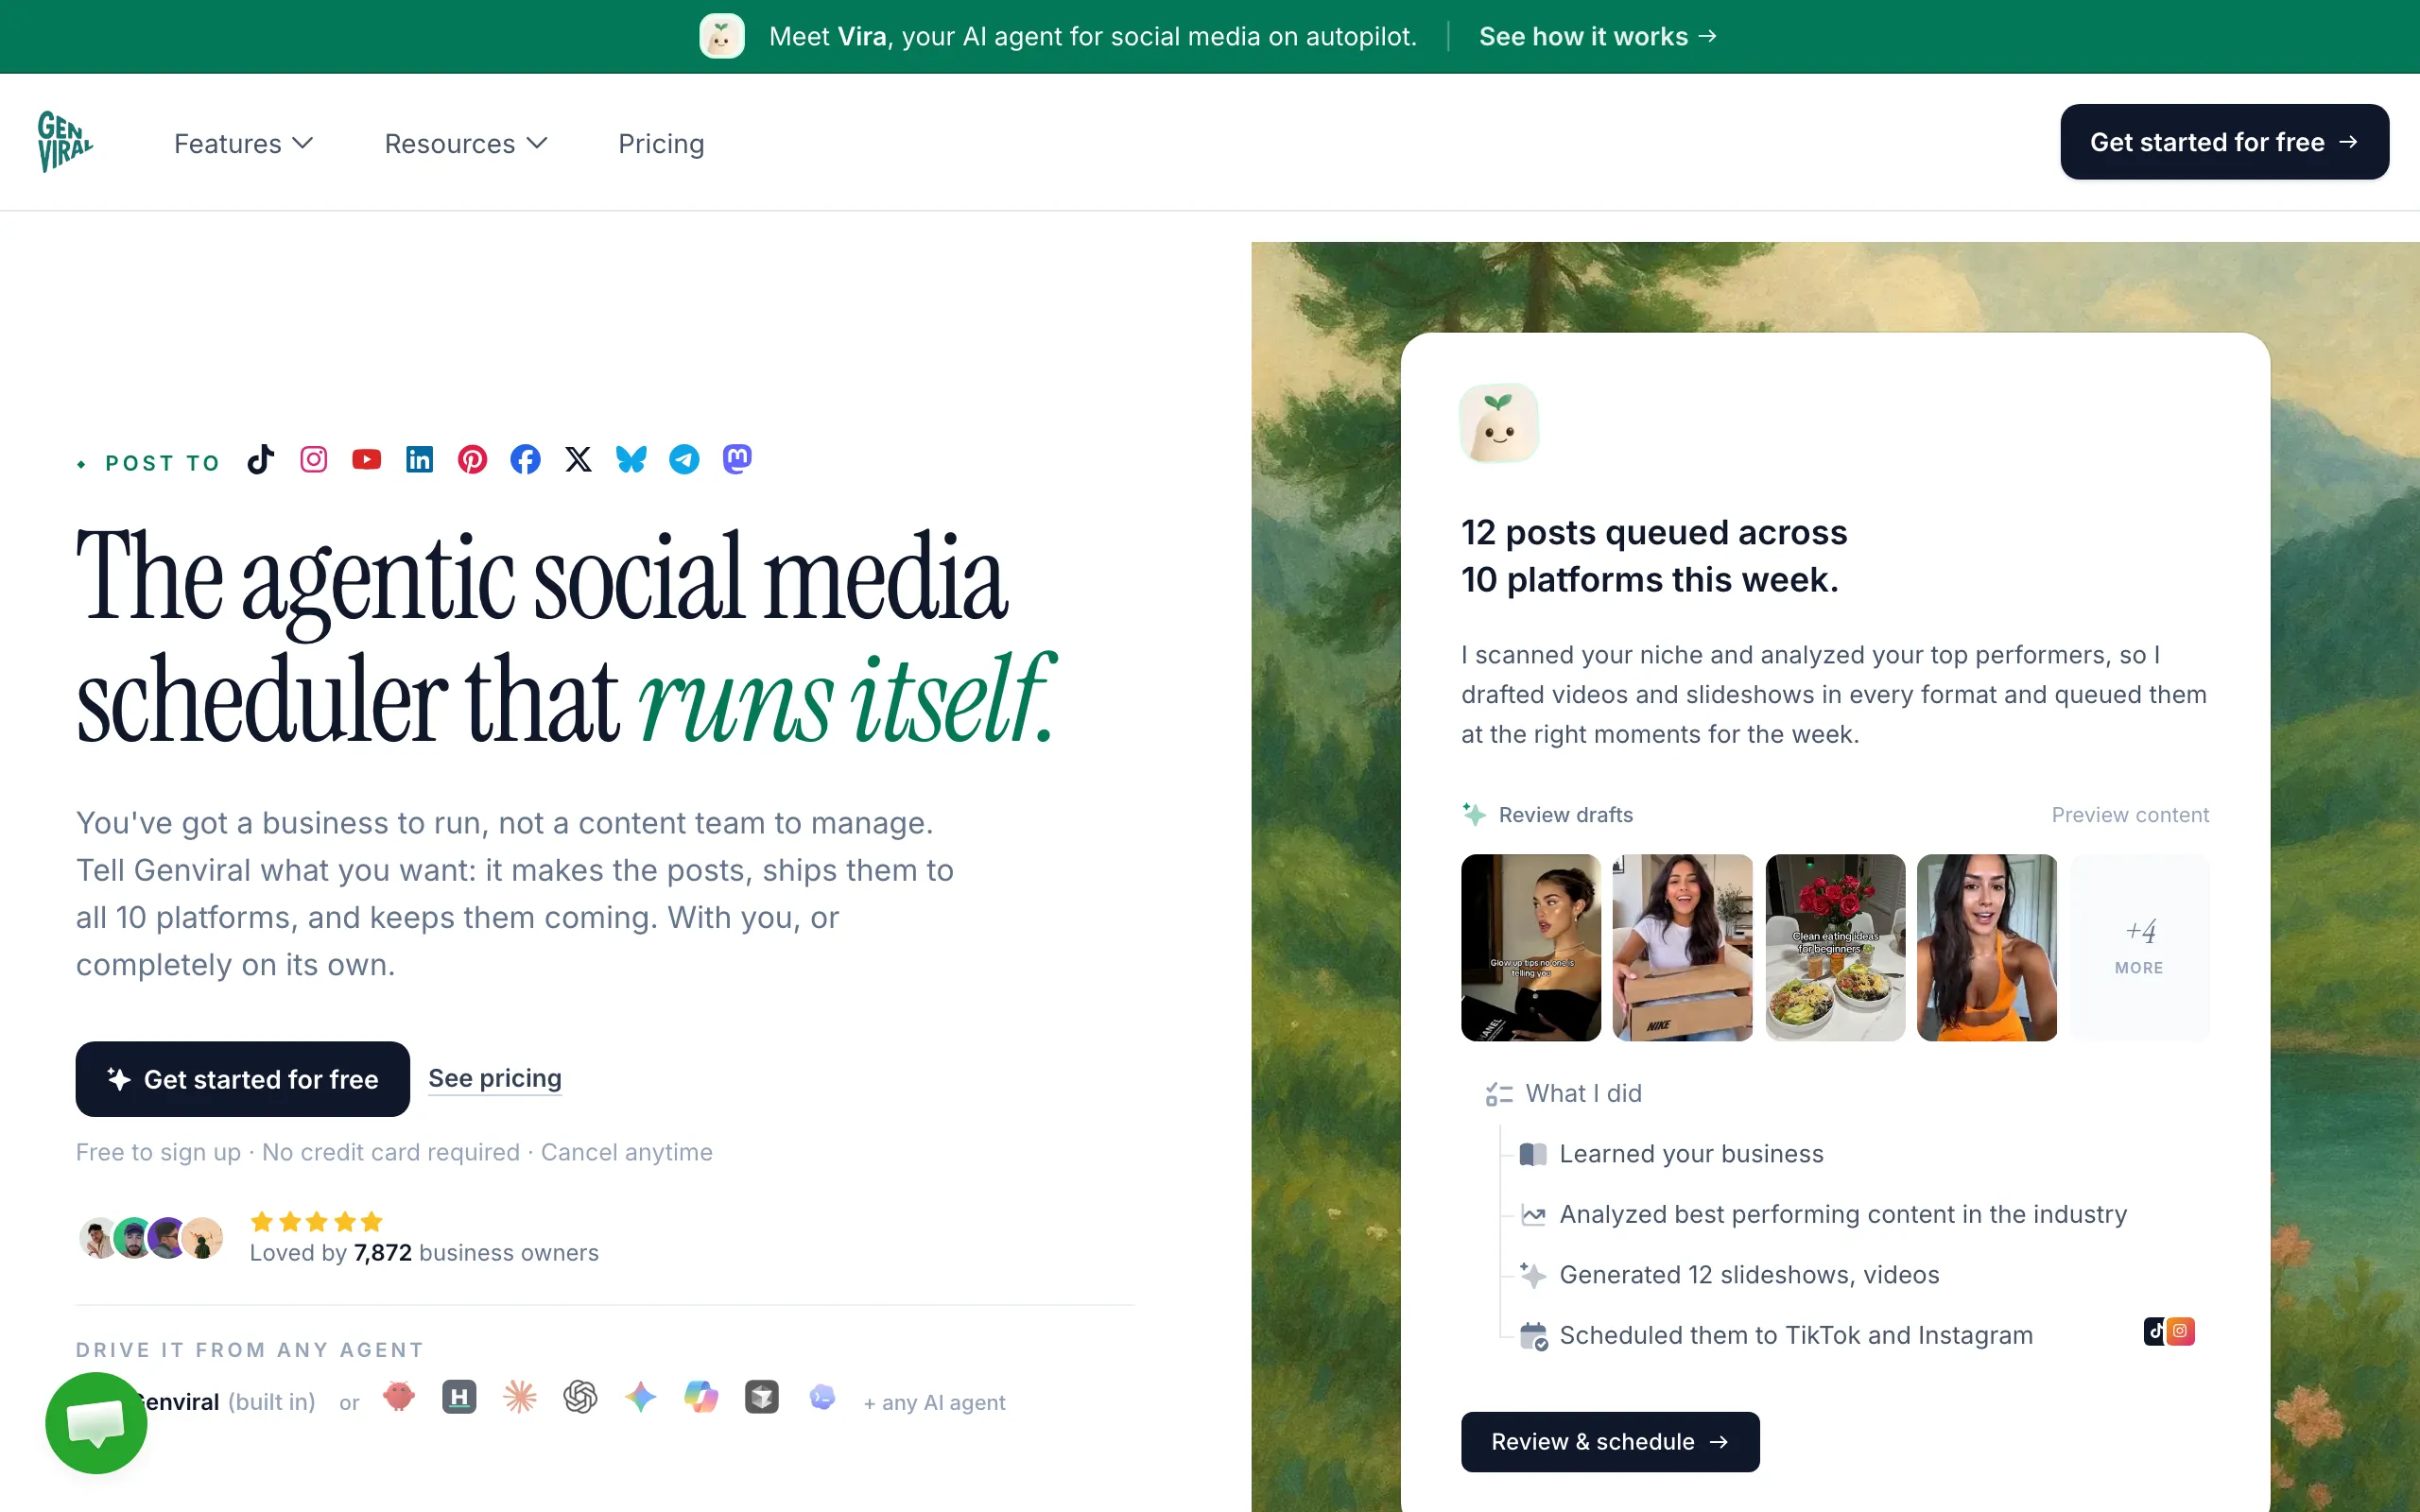Viewport: 2420px width, 1512px height.
Task: Click the X (Twitter) icon
Action: coord(579,459)
